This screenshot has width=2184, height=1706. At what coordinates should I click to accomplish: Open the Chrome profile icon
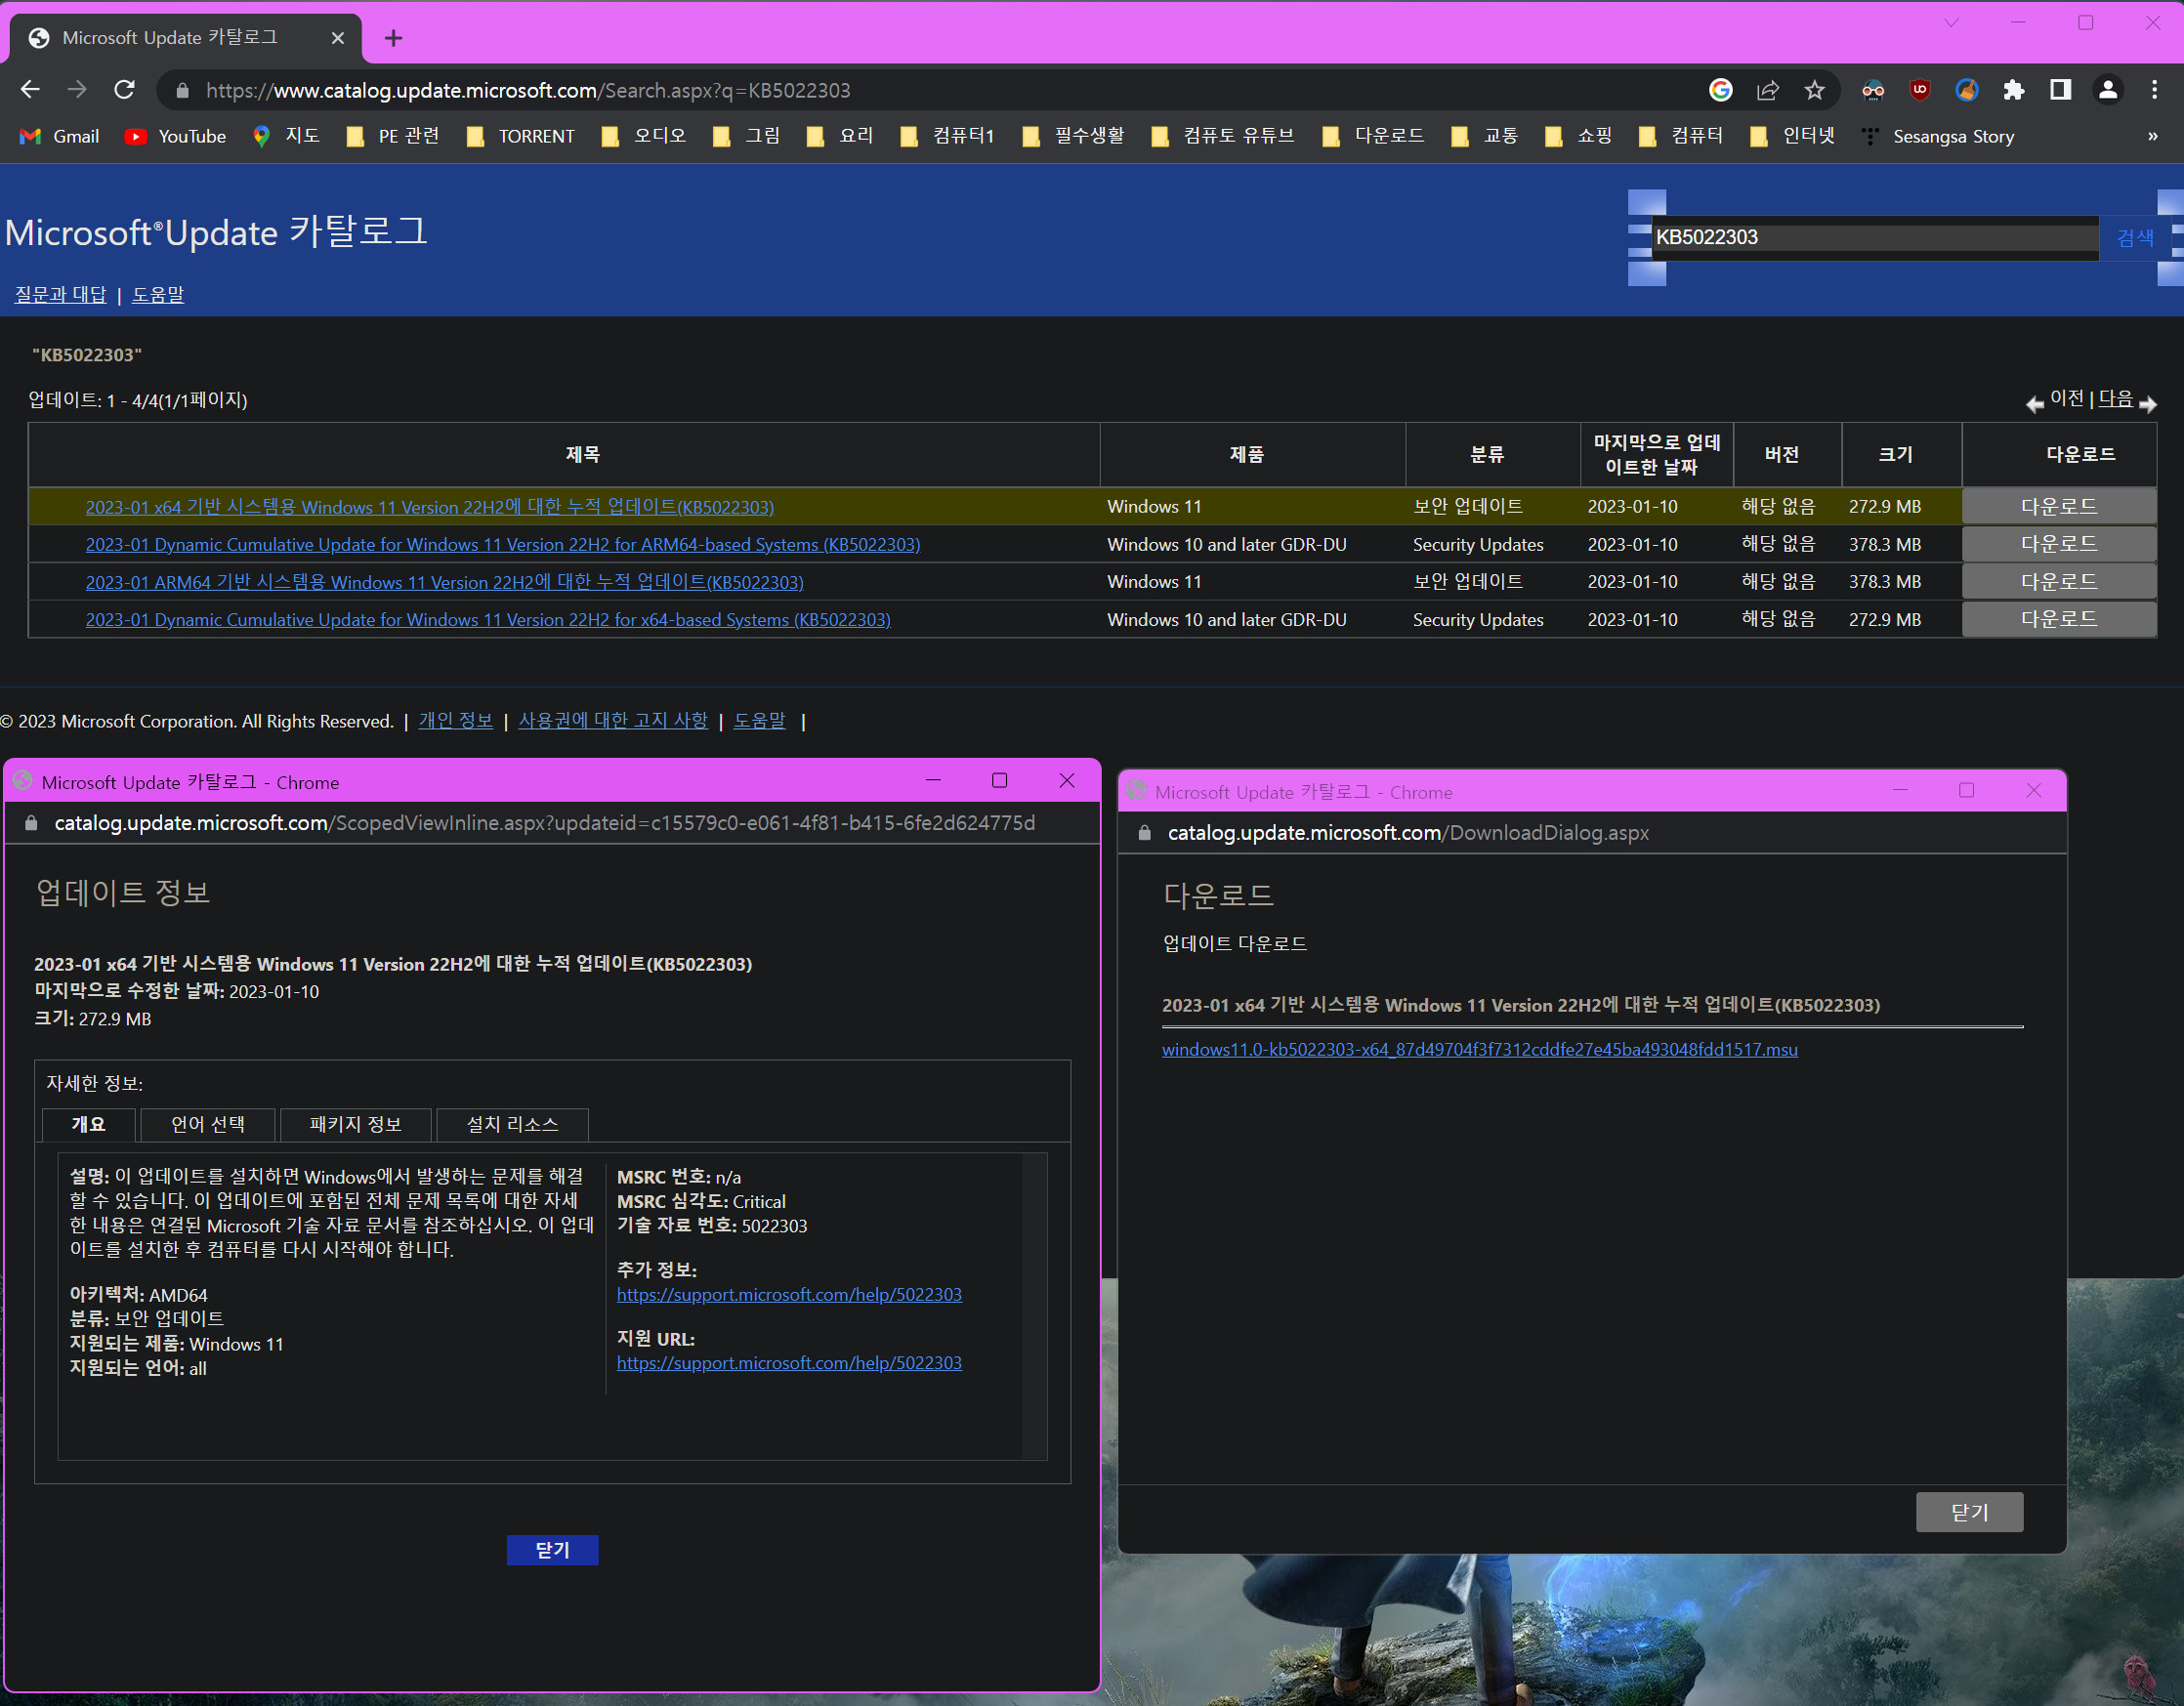coord(2108,90)
